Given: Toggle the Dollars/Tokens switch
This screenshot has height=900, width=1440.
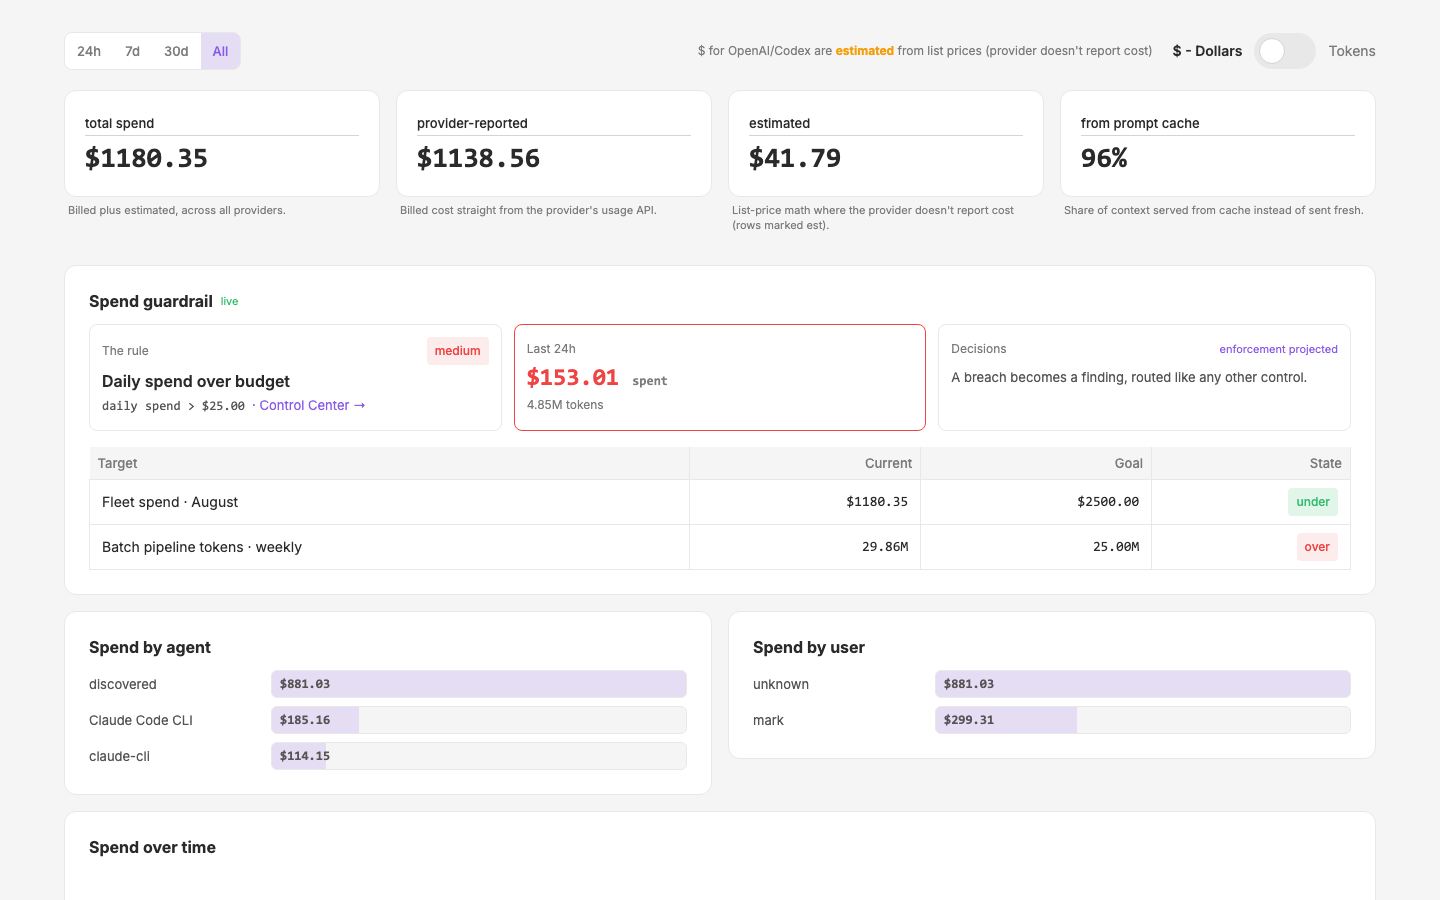Looking at the screenshot, I should pos(1285,51).
